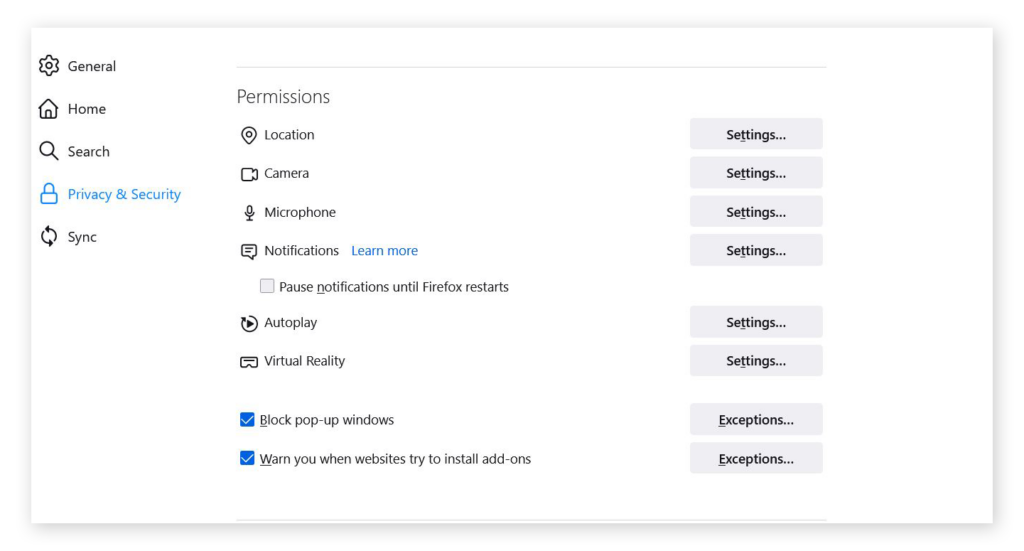Click the Camera permission icon
This screenshot has width=1024, height=551.
pos(249,174)
